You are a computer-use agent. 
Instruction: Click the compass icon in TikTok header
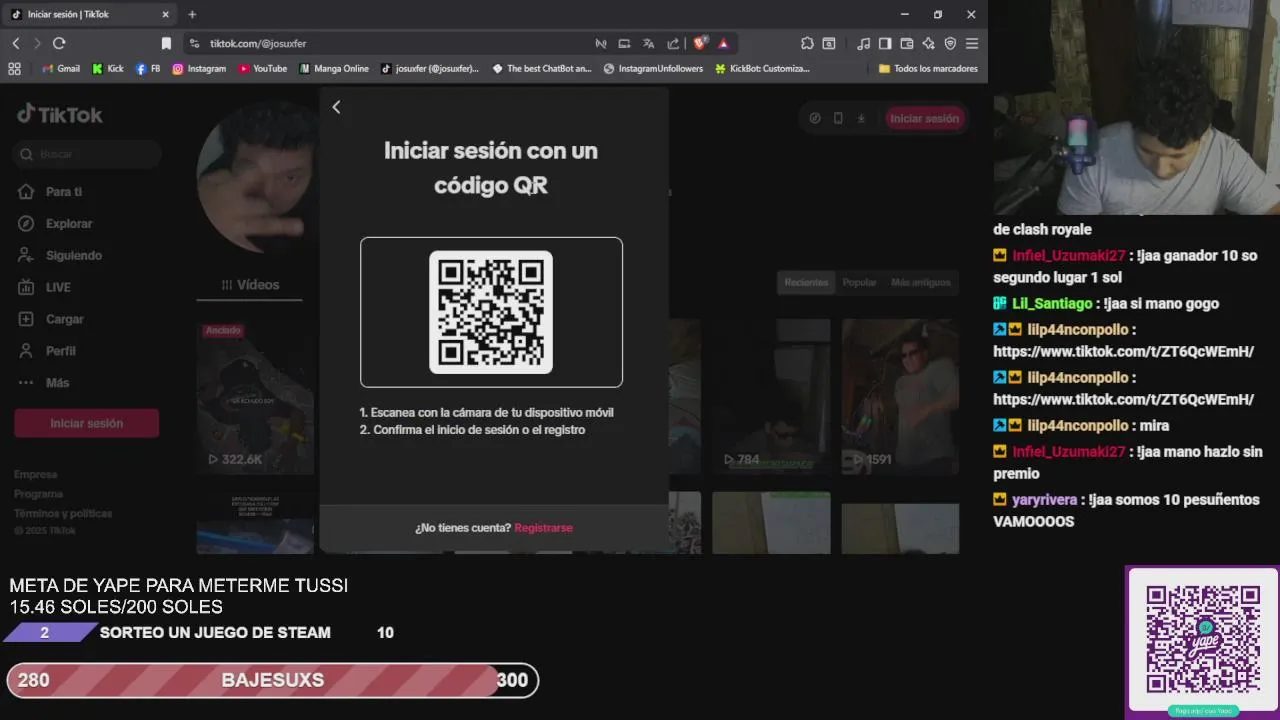coord(815,118)
